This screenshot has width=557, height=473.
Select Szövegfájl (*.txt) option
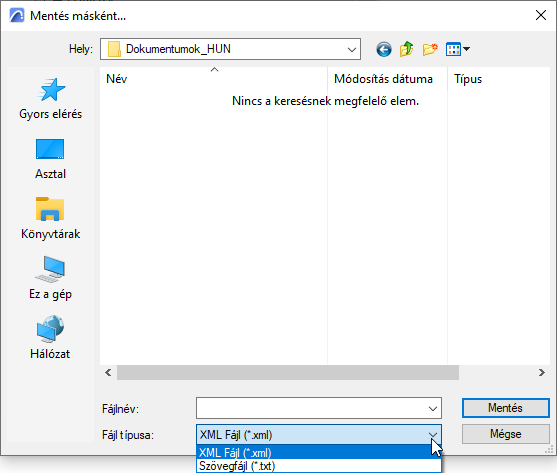point(319,466)
